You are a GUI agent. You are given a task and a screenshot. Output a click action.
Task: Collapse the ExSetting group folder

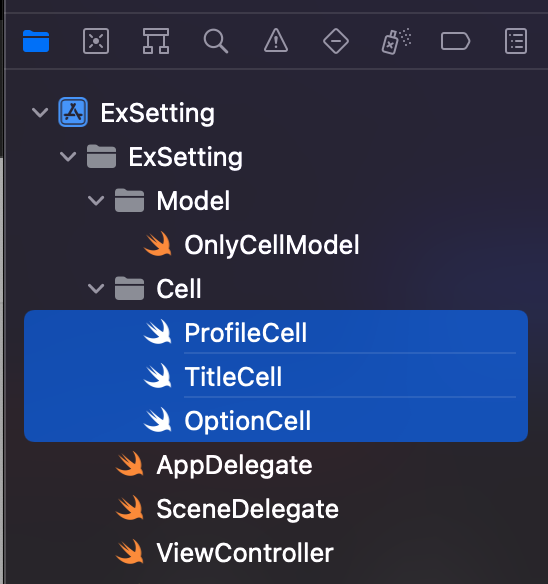(x=68, y=156)
